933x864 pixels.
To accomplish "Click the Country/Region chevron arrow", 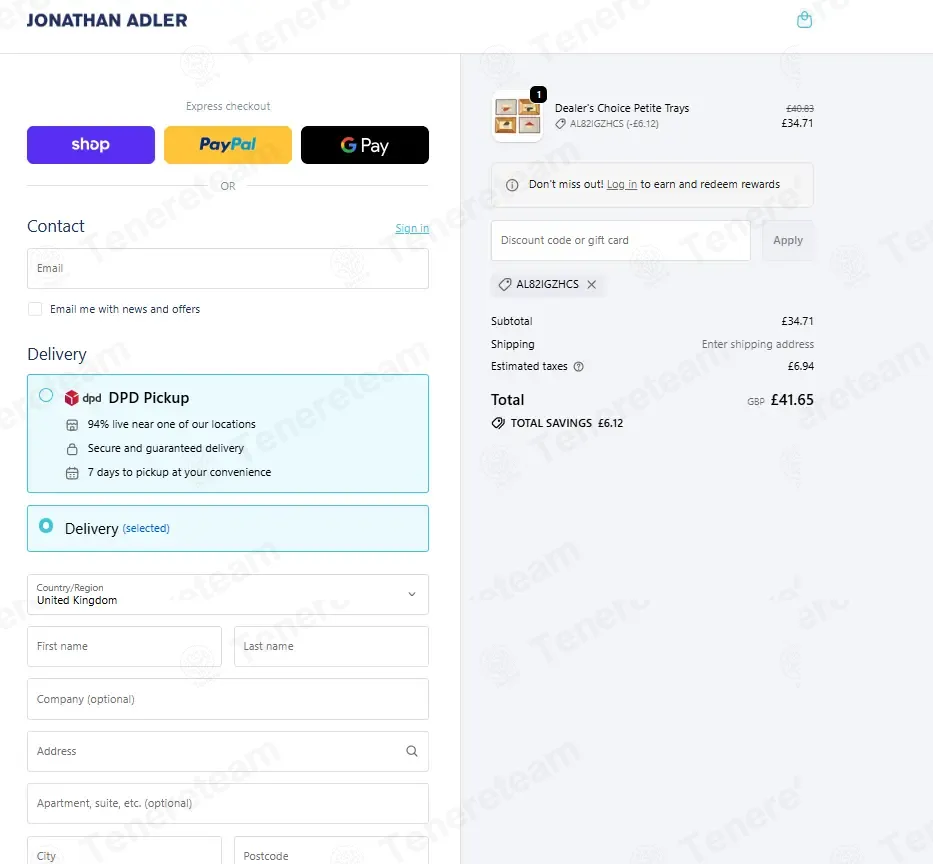I will point(412,594).
